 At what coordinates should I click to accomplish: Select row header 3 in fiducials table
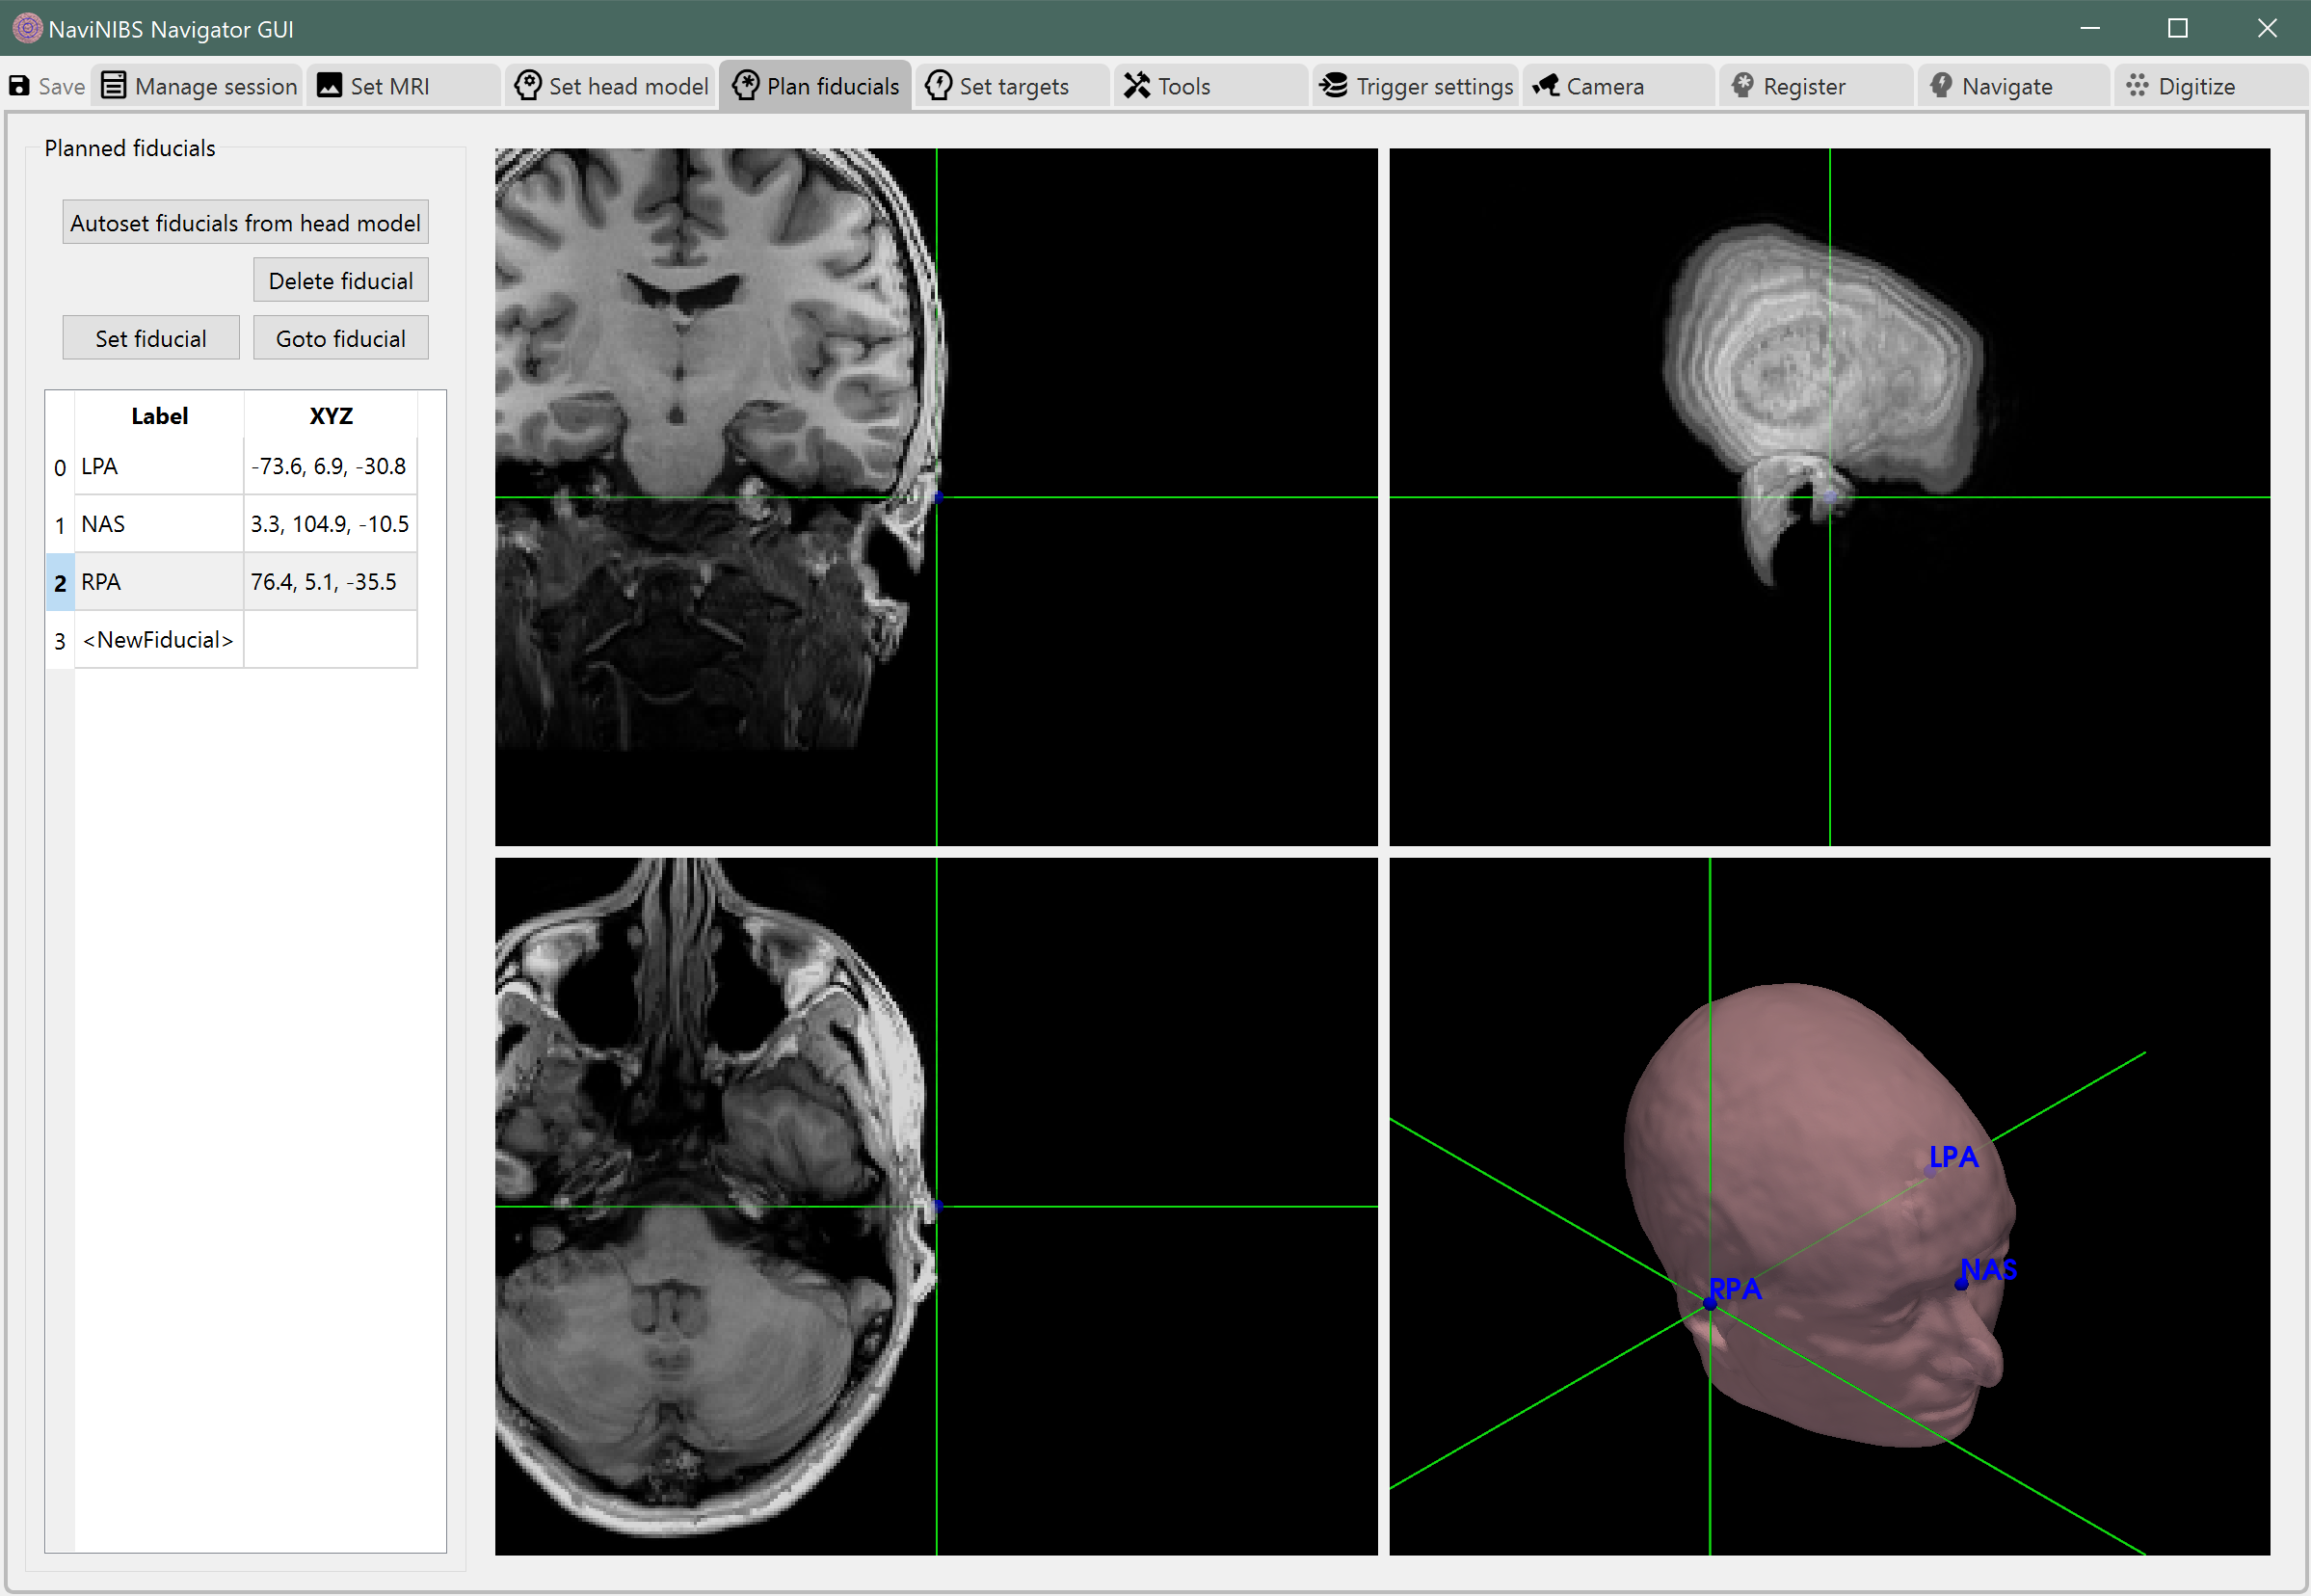coord(60,641)
